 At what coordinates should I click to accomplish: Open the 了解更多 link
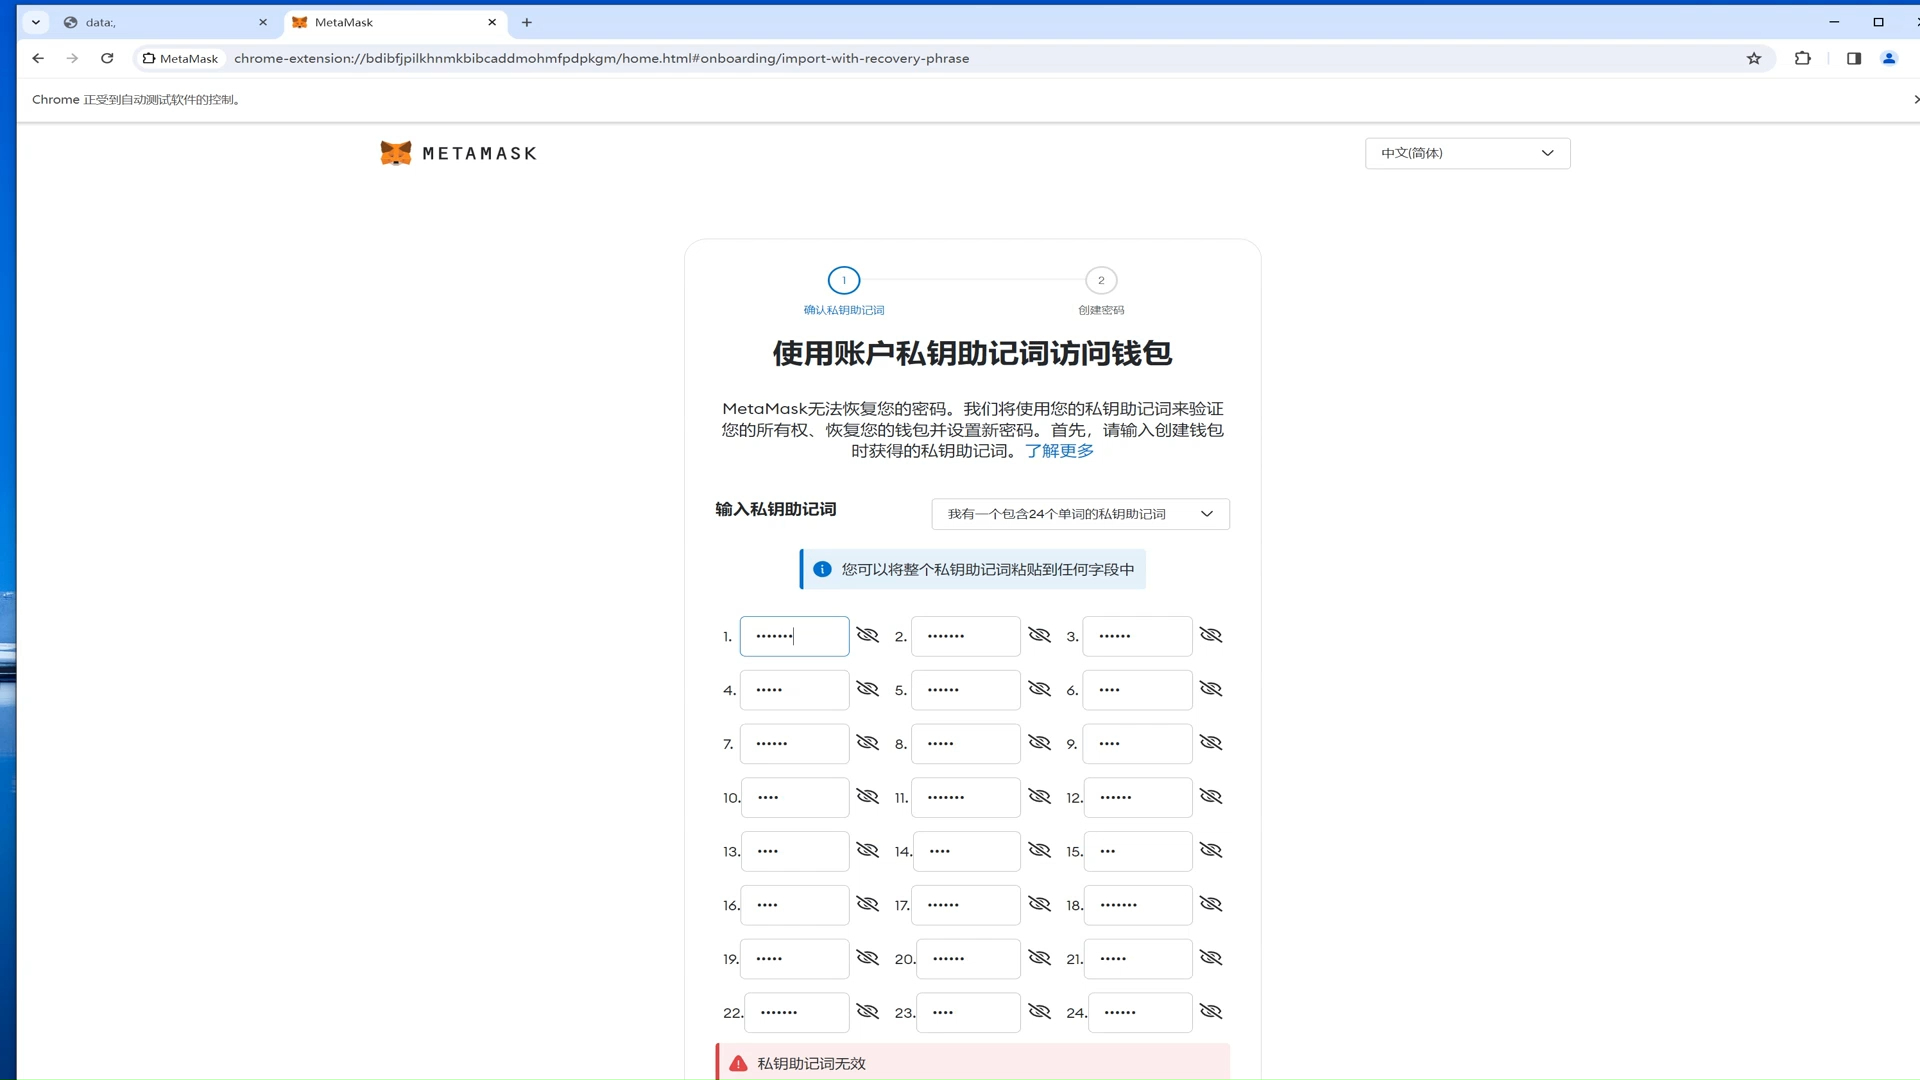point(1059,451)
